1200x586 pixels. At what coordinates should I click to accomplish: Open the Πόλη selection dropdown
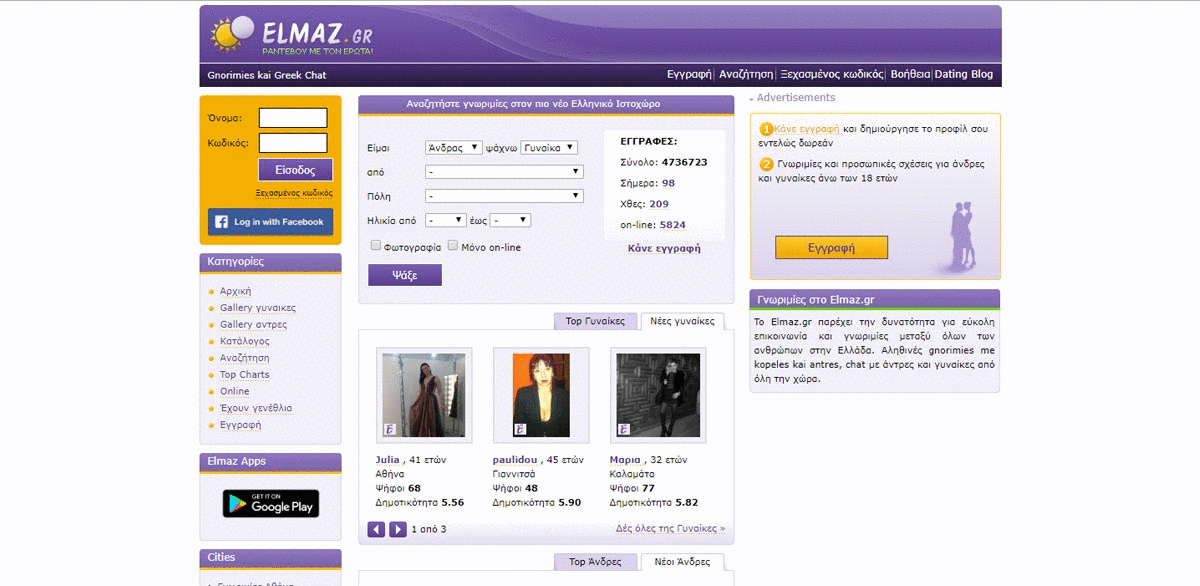(503, 195)
